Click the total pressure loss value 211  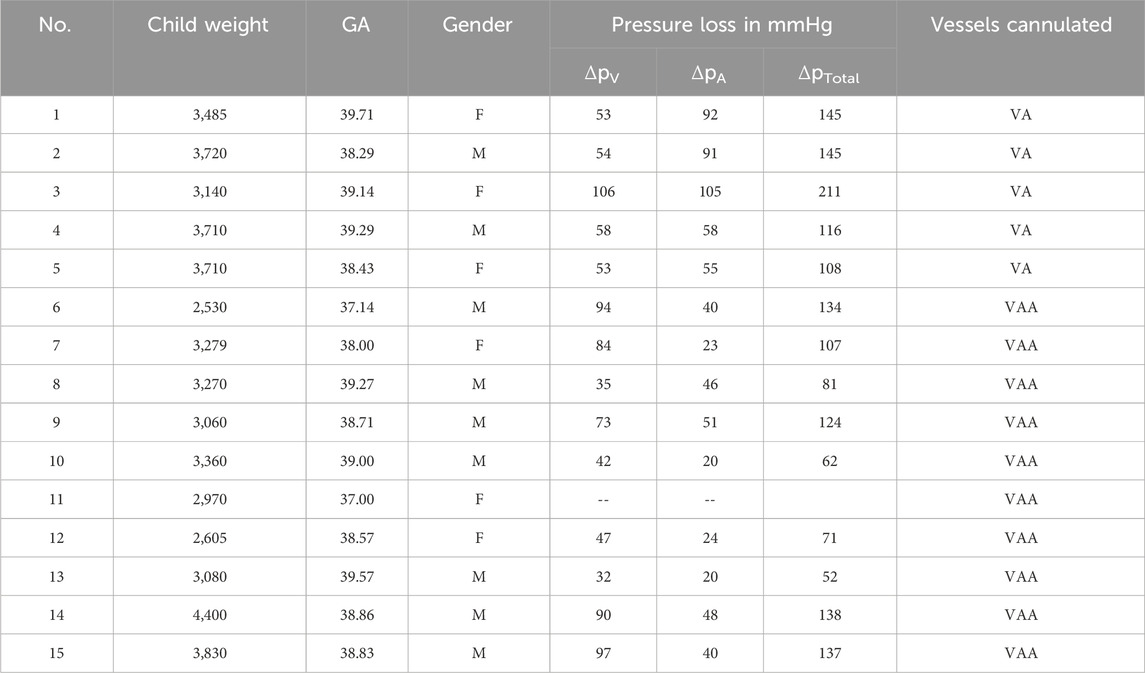[828, 192]
